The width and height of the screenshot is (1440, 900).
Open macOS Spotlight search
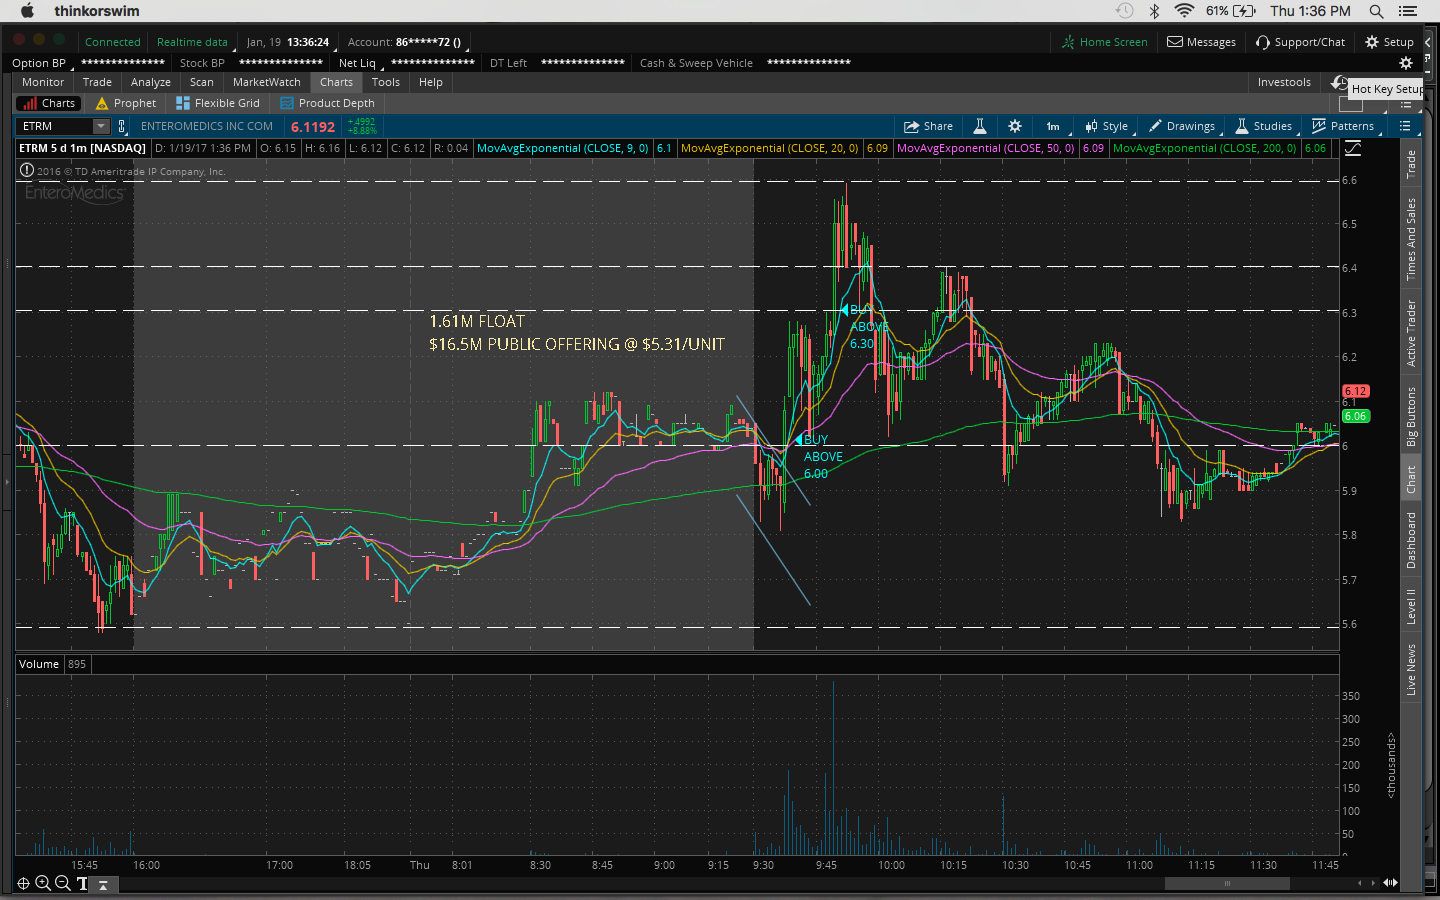tap(1376, 11)
